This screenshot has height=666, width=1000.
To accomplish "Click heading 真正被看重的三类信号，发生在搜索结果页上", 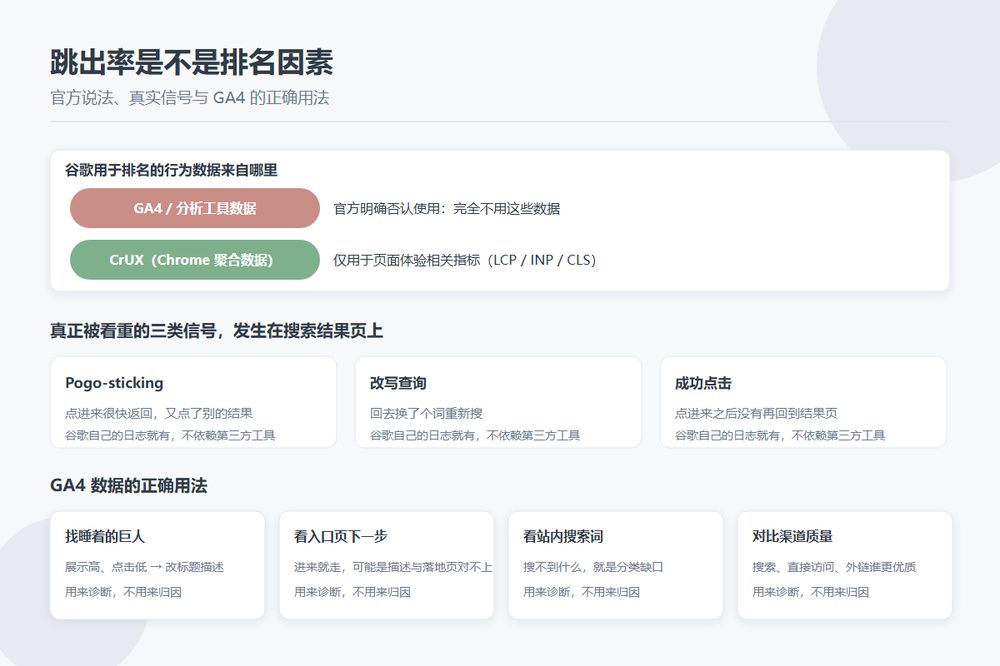I will coord(216,330).
